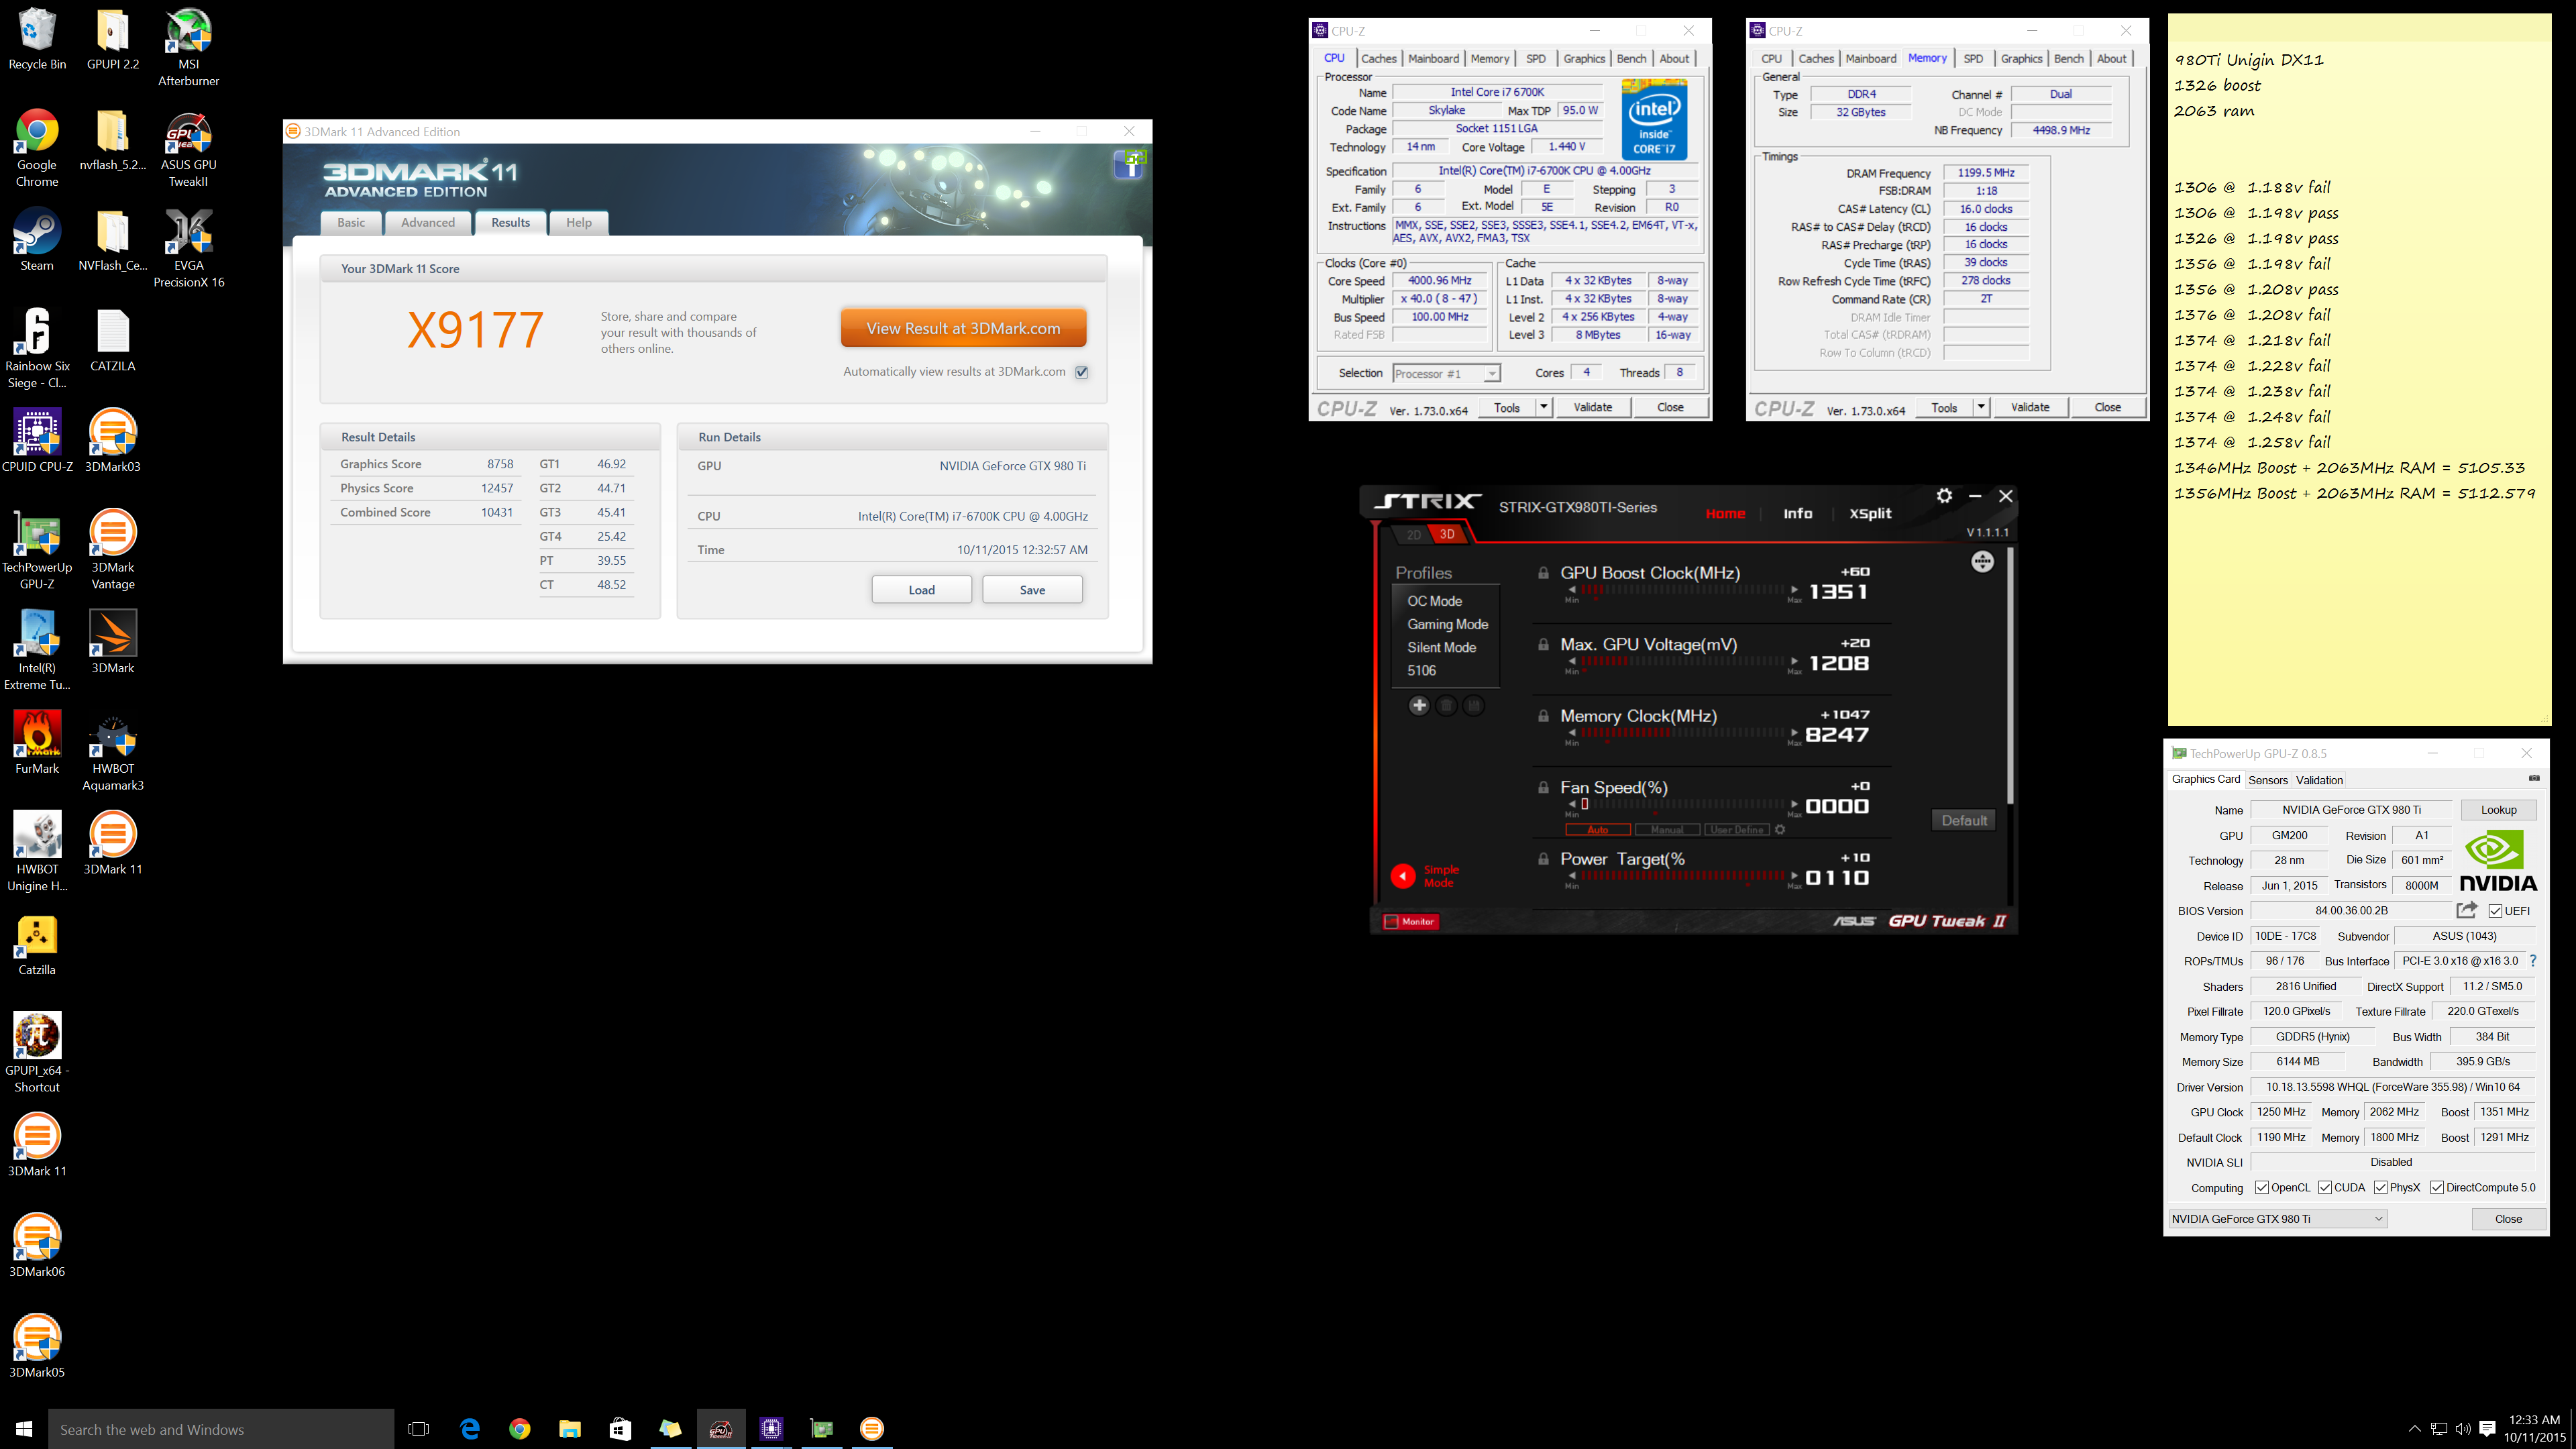Click the add profile plus icon
Screen dimensions: 2576x1449
pyautogui.click(x=1418, y=706)
